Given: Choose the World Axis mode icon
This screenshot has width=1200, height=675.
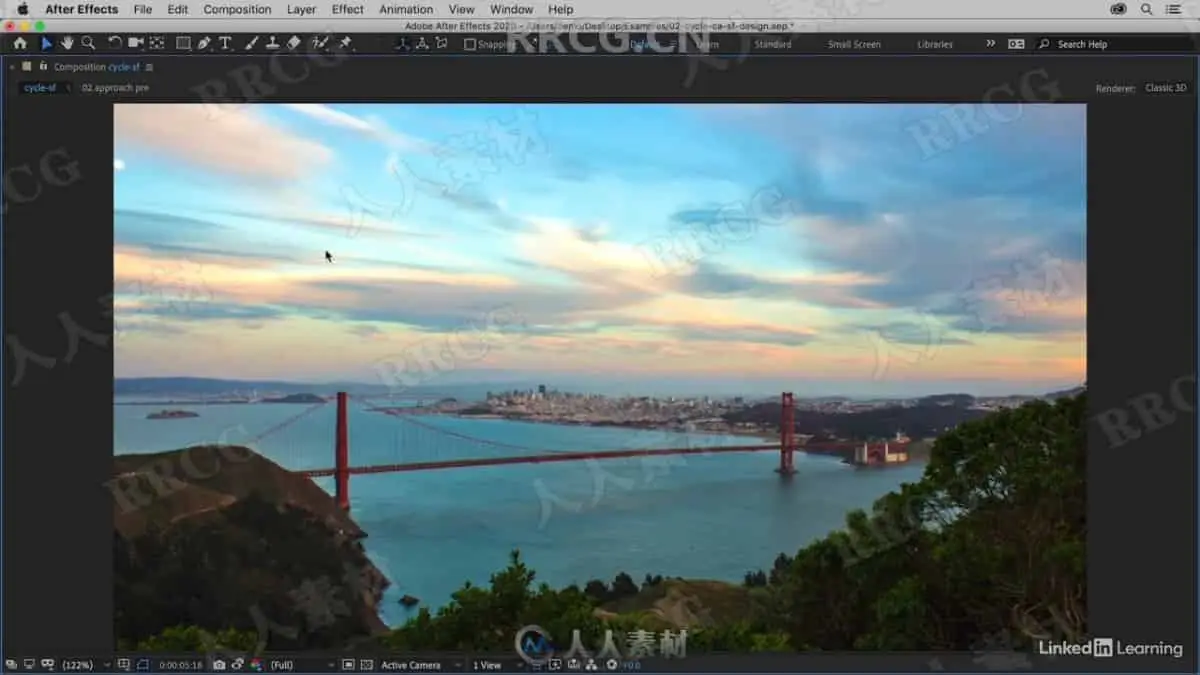Looking at the screenshot, I should pos(421,43).
